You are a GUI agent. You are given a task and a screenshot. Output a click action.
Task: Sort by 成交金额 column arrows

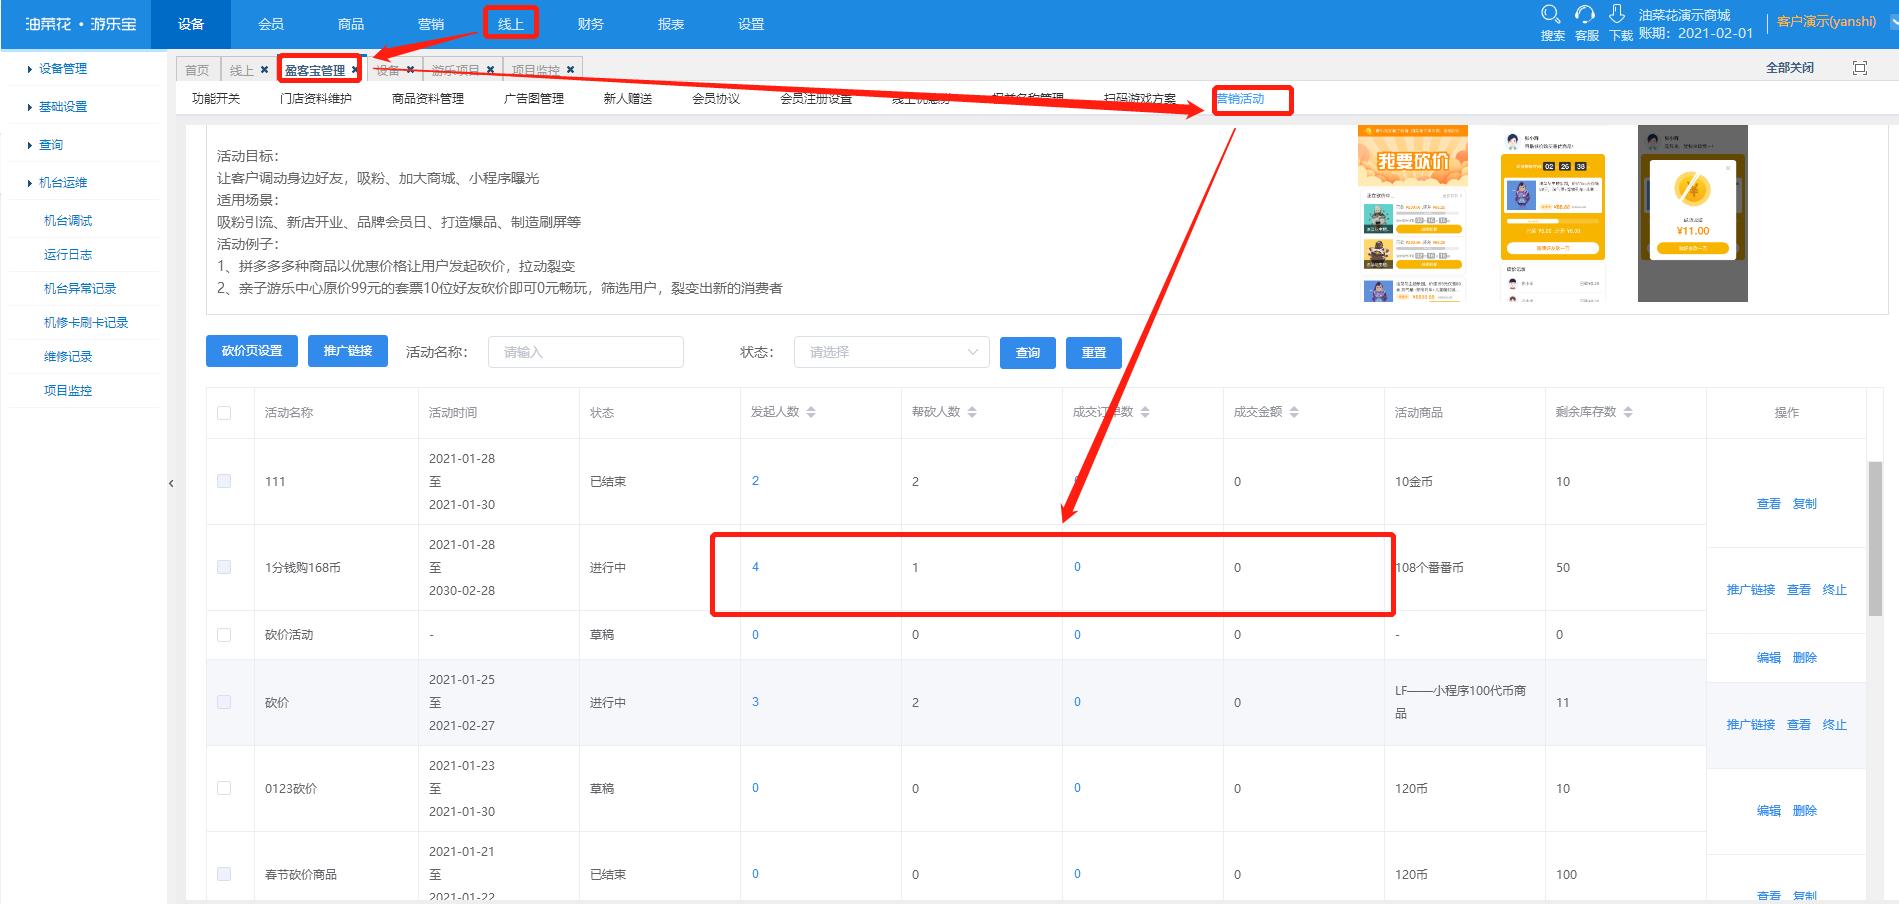tap(1294, 412)
